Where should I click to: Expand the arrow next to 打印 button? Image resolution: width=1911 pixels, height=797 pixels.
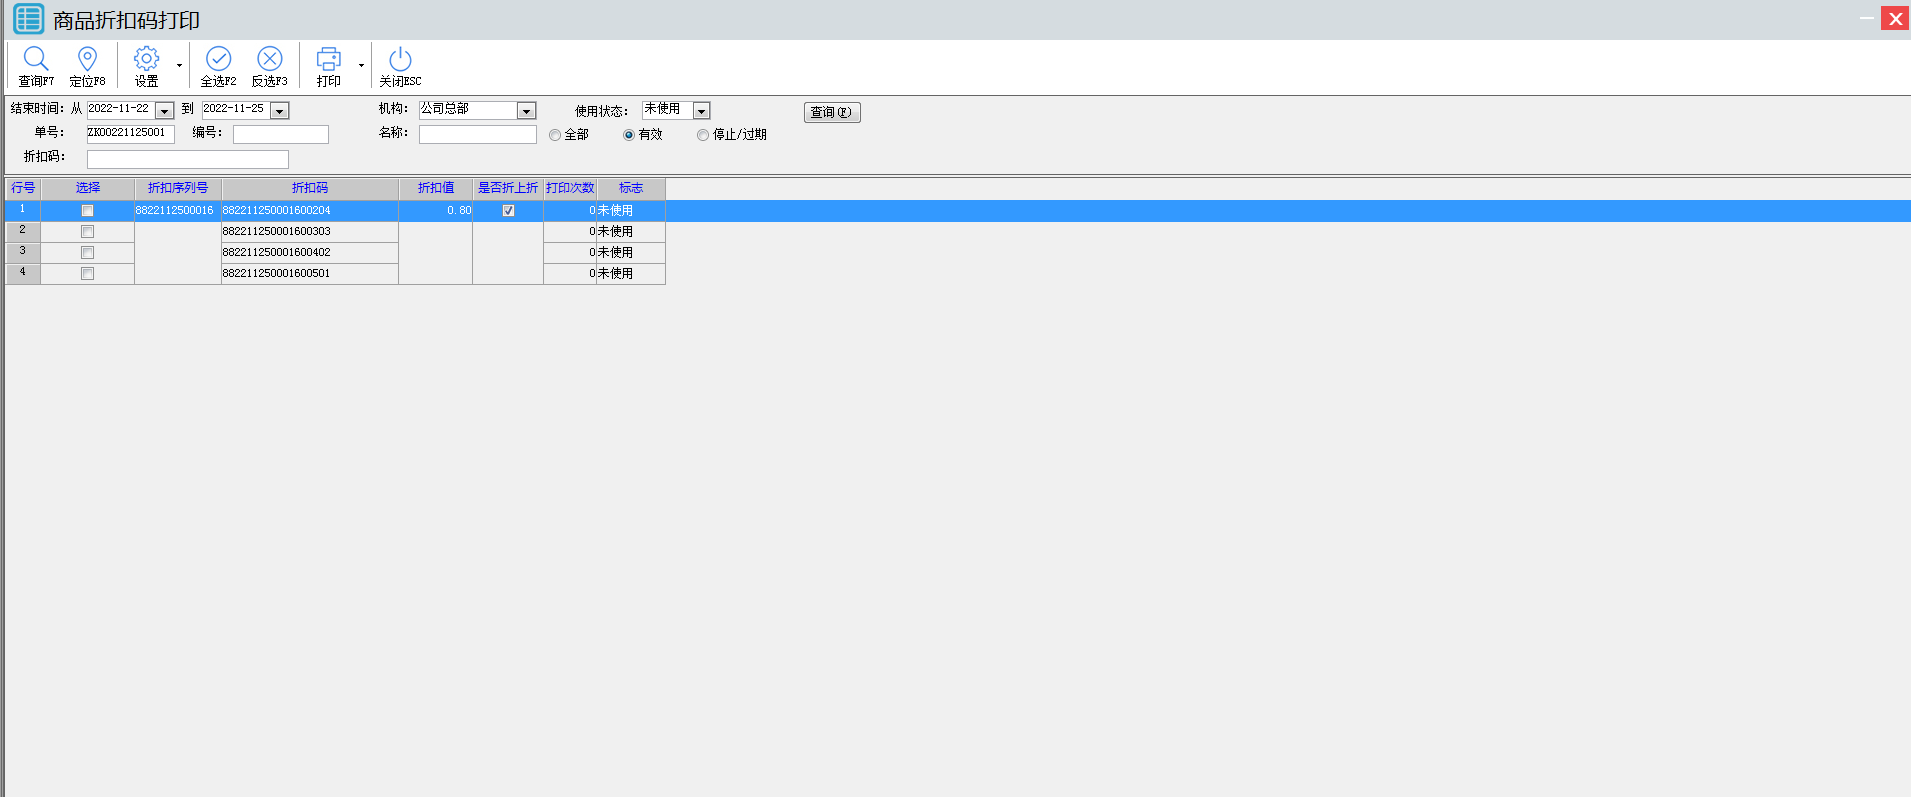point(361,66)
